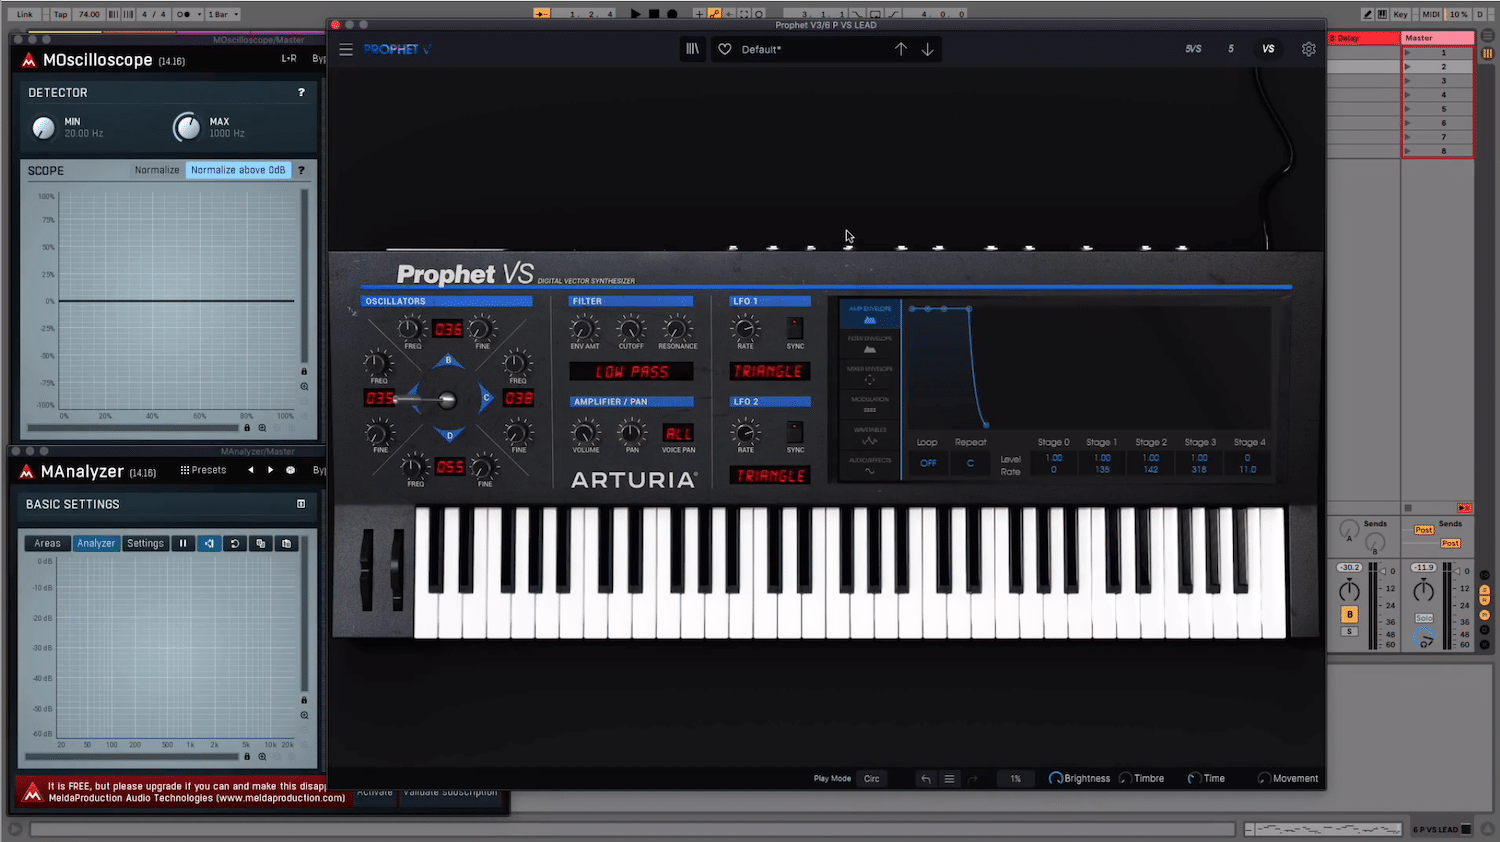Click Ableton Tap tempo button
1500x842 pixels.
60,14
